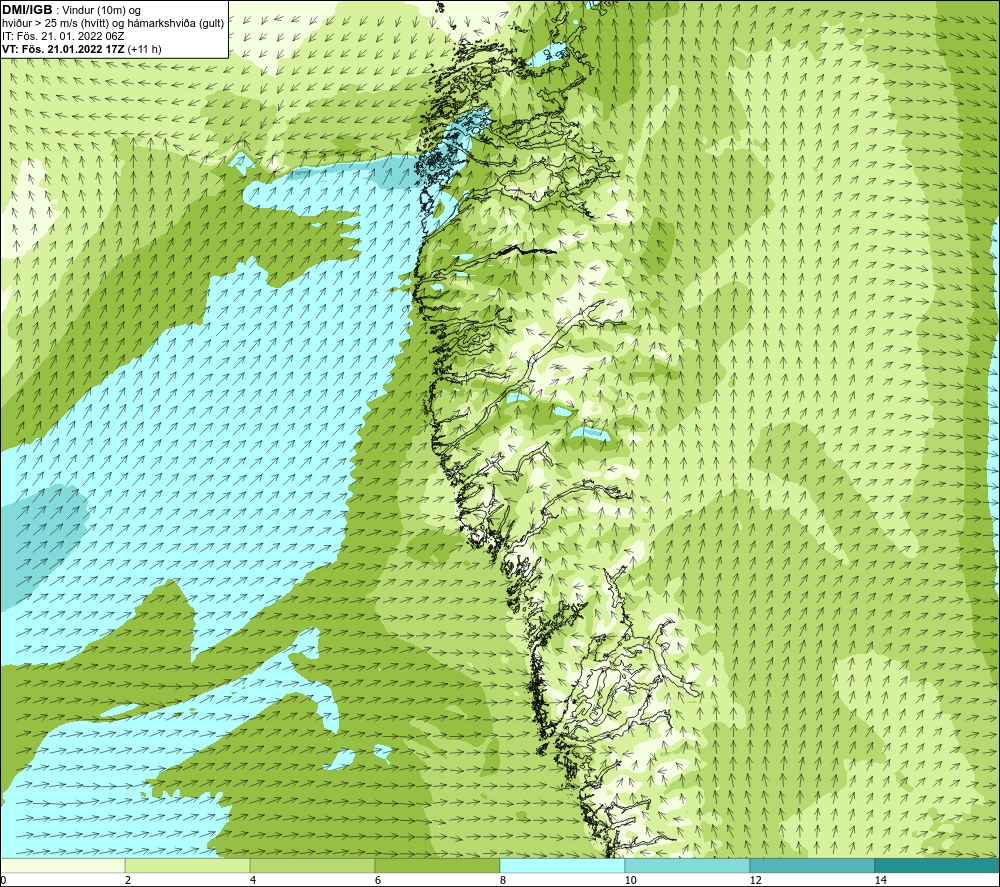Image resolution: width=1000 pixels, height=887 pixels.
Task: Click the pale 0–2 m/s color scale swatch
Action: 62,865
